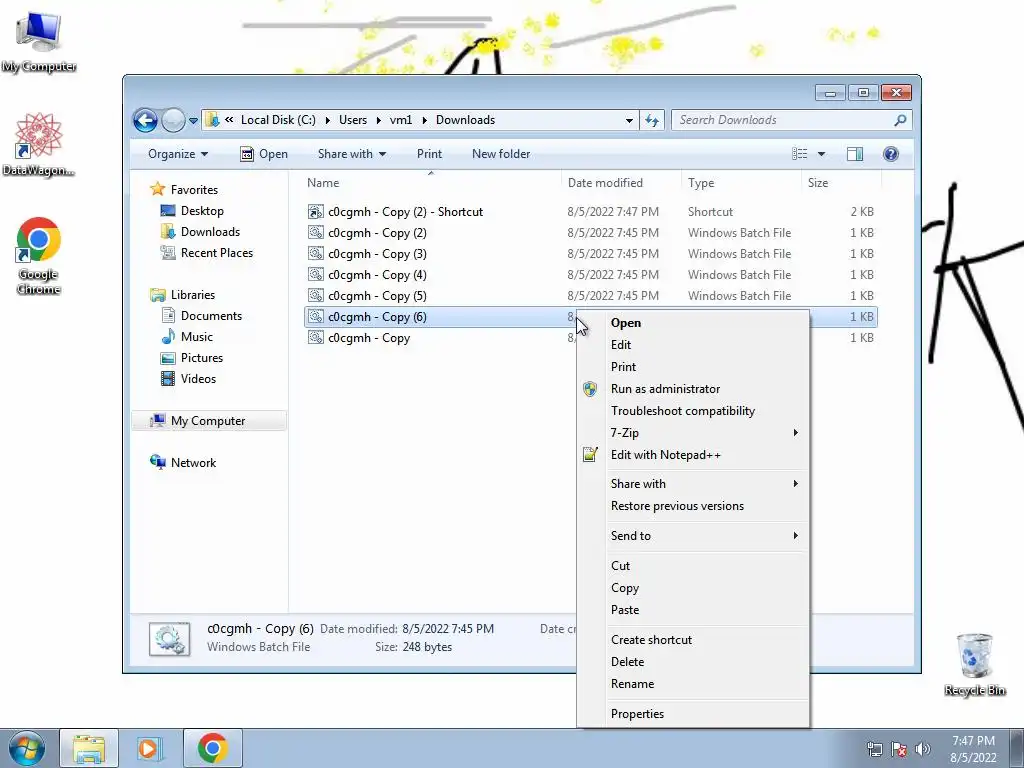This screenshot has height=768, width=1024.
Task: Click vm1 in the address breadcrumb
Action: [401, 120]
